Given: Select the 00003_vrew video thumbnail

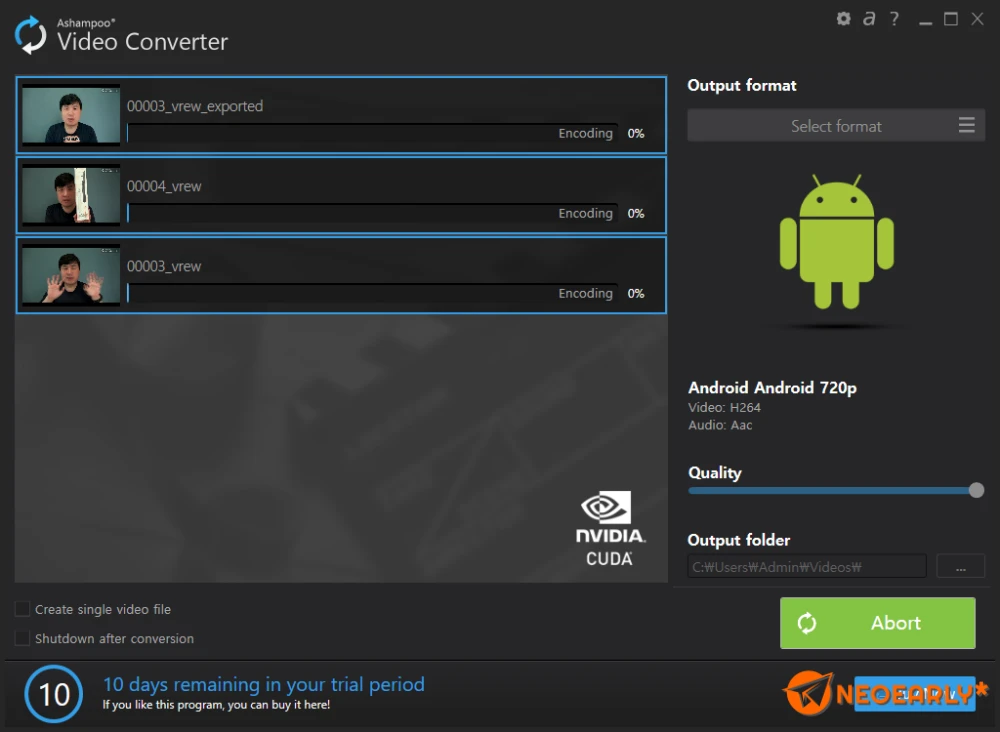Looking at the screenshot, I should pos(71,275).
